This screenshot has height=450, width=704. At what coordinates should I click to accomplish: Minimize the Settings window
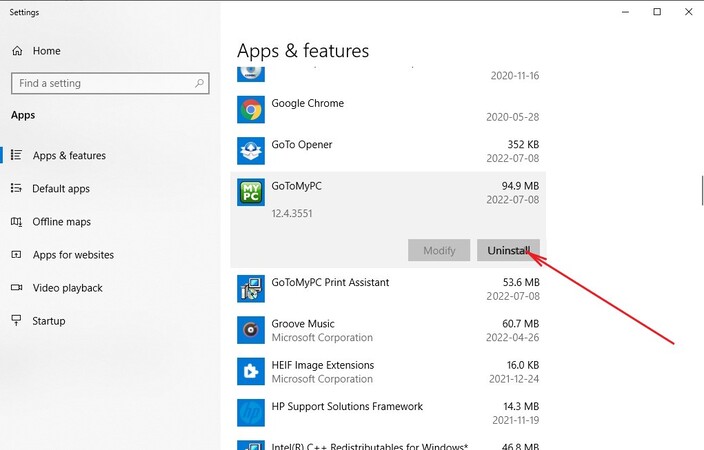click(625, 12)
